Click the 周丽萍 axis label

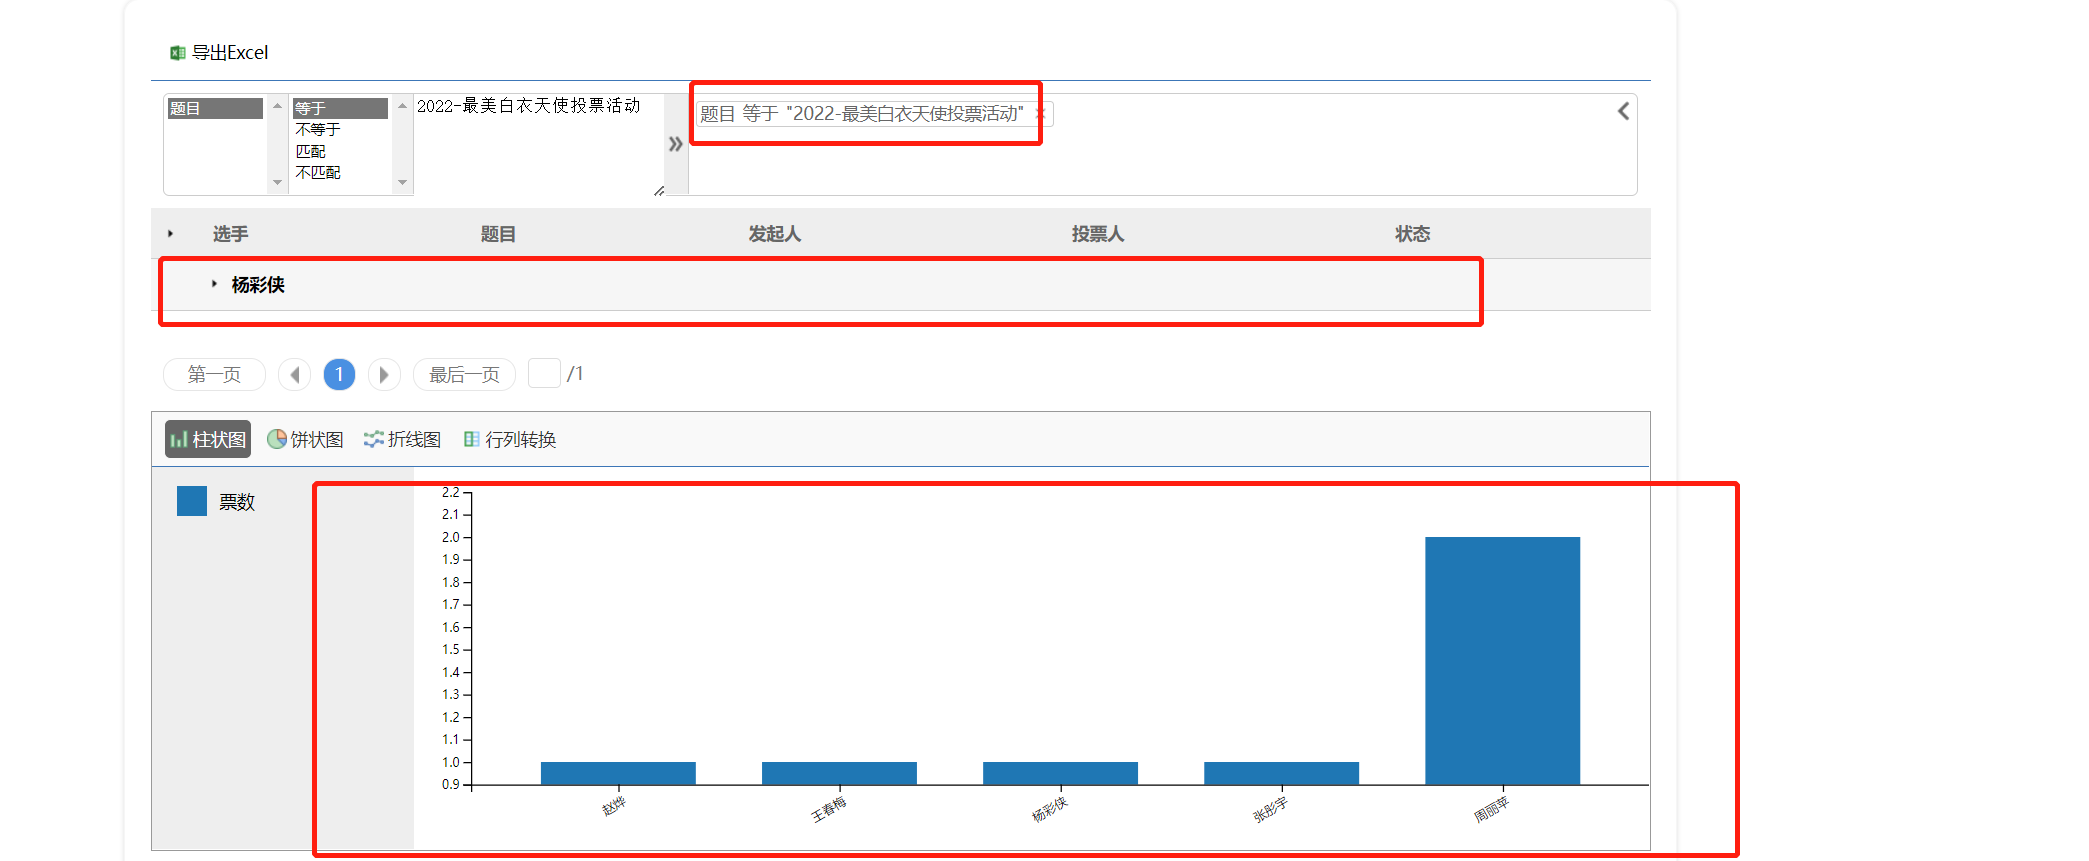(1491, 810)
